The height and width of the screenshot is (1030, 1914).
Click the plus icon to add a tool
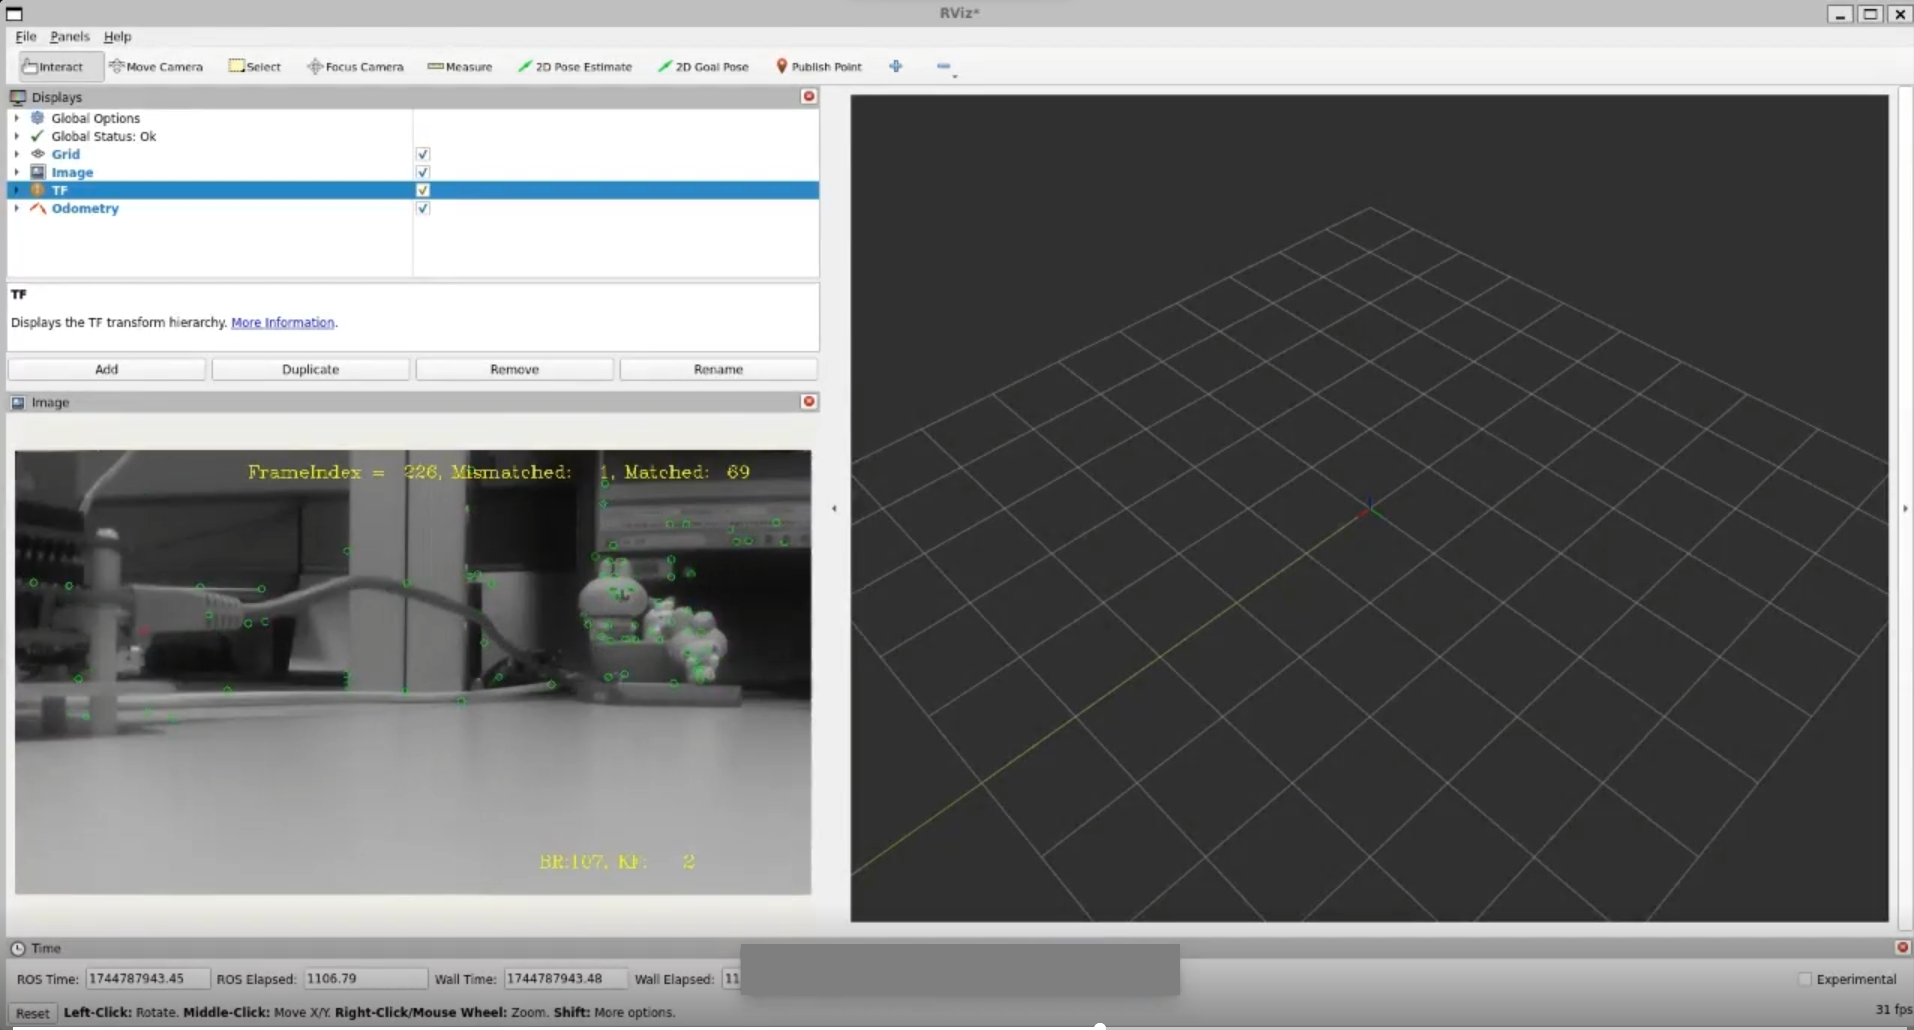click(x=895, y=66)
